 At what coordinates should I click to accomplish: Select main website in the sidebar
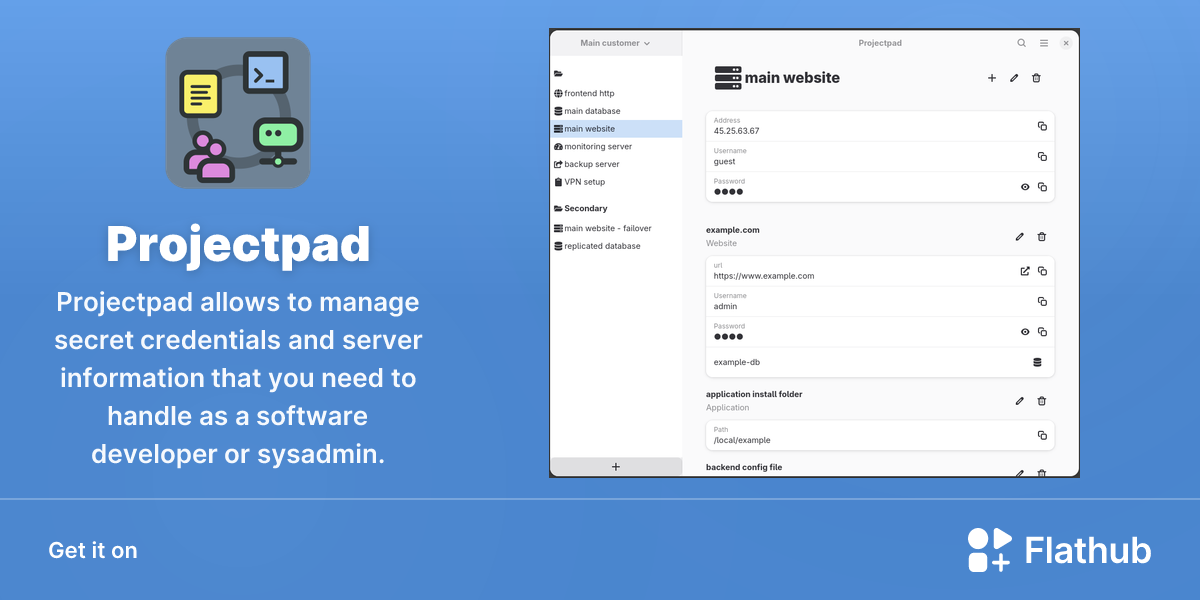point(616,129)
